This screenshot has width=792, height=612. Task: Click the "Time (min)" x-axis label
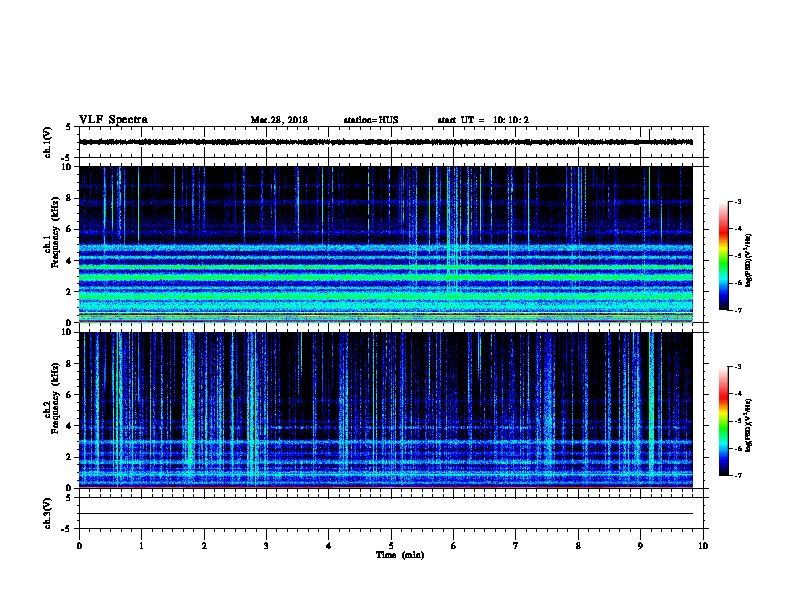400,555
